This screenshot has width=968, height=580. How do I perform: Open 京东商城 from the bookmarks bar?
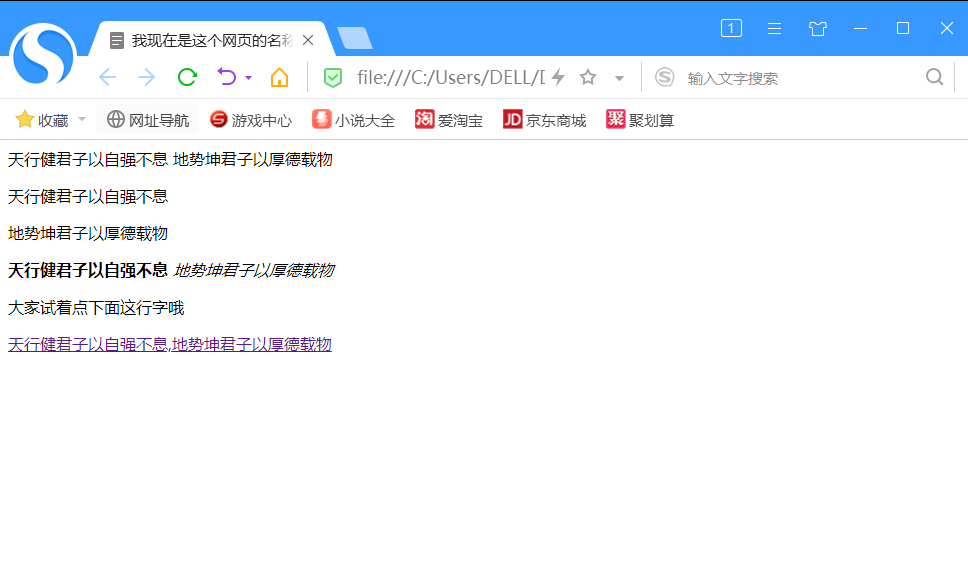544,118
